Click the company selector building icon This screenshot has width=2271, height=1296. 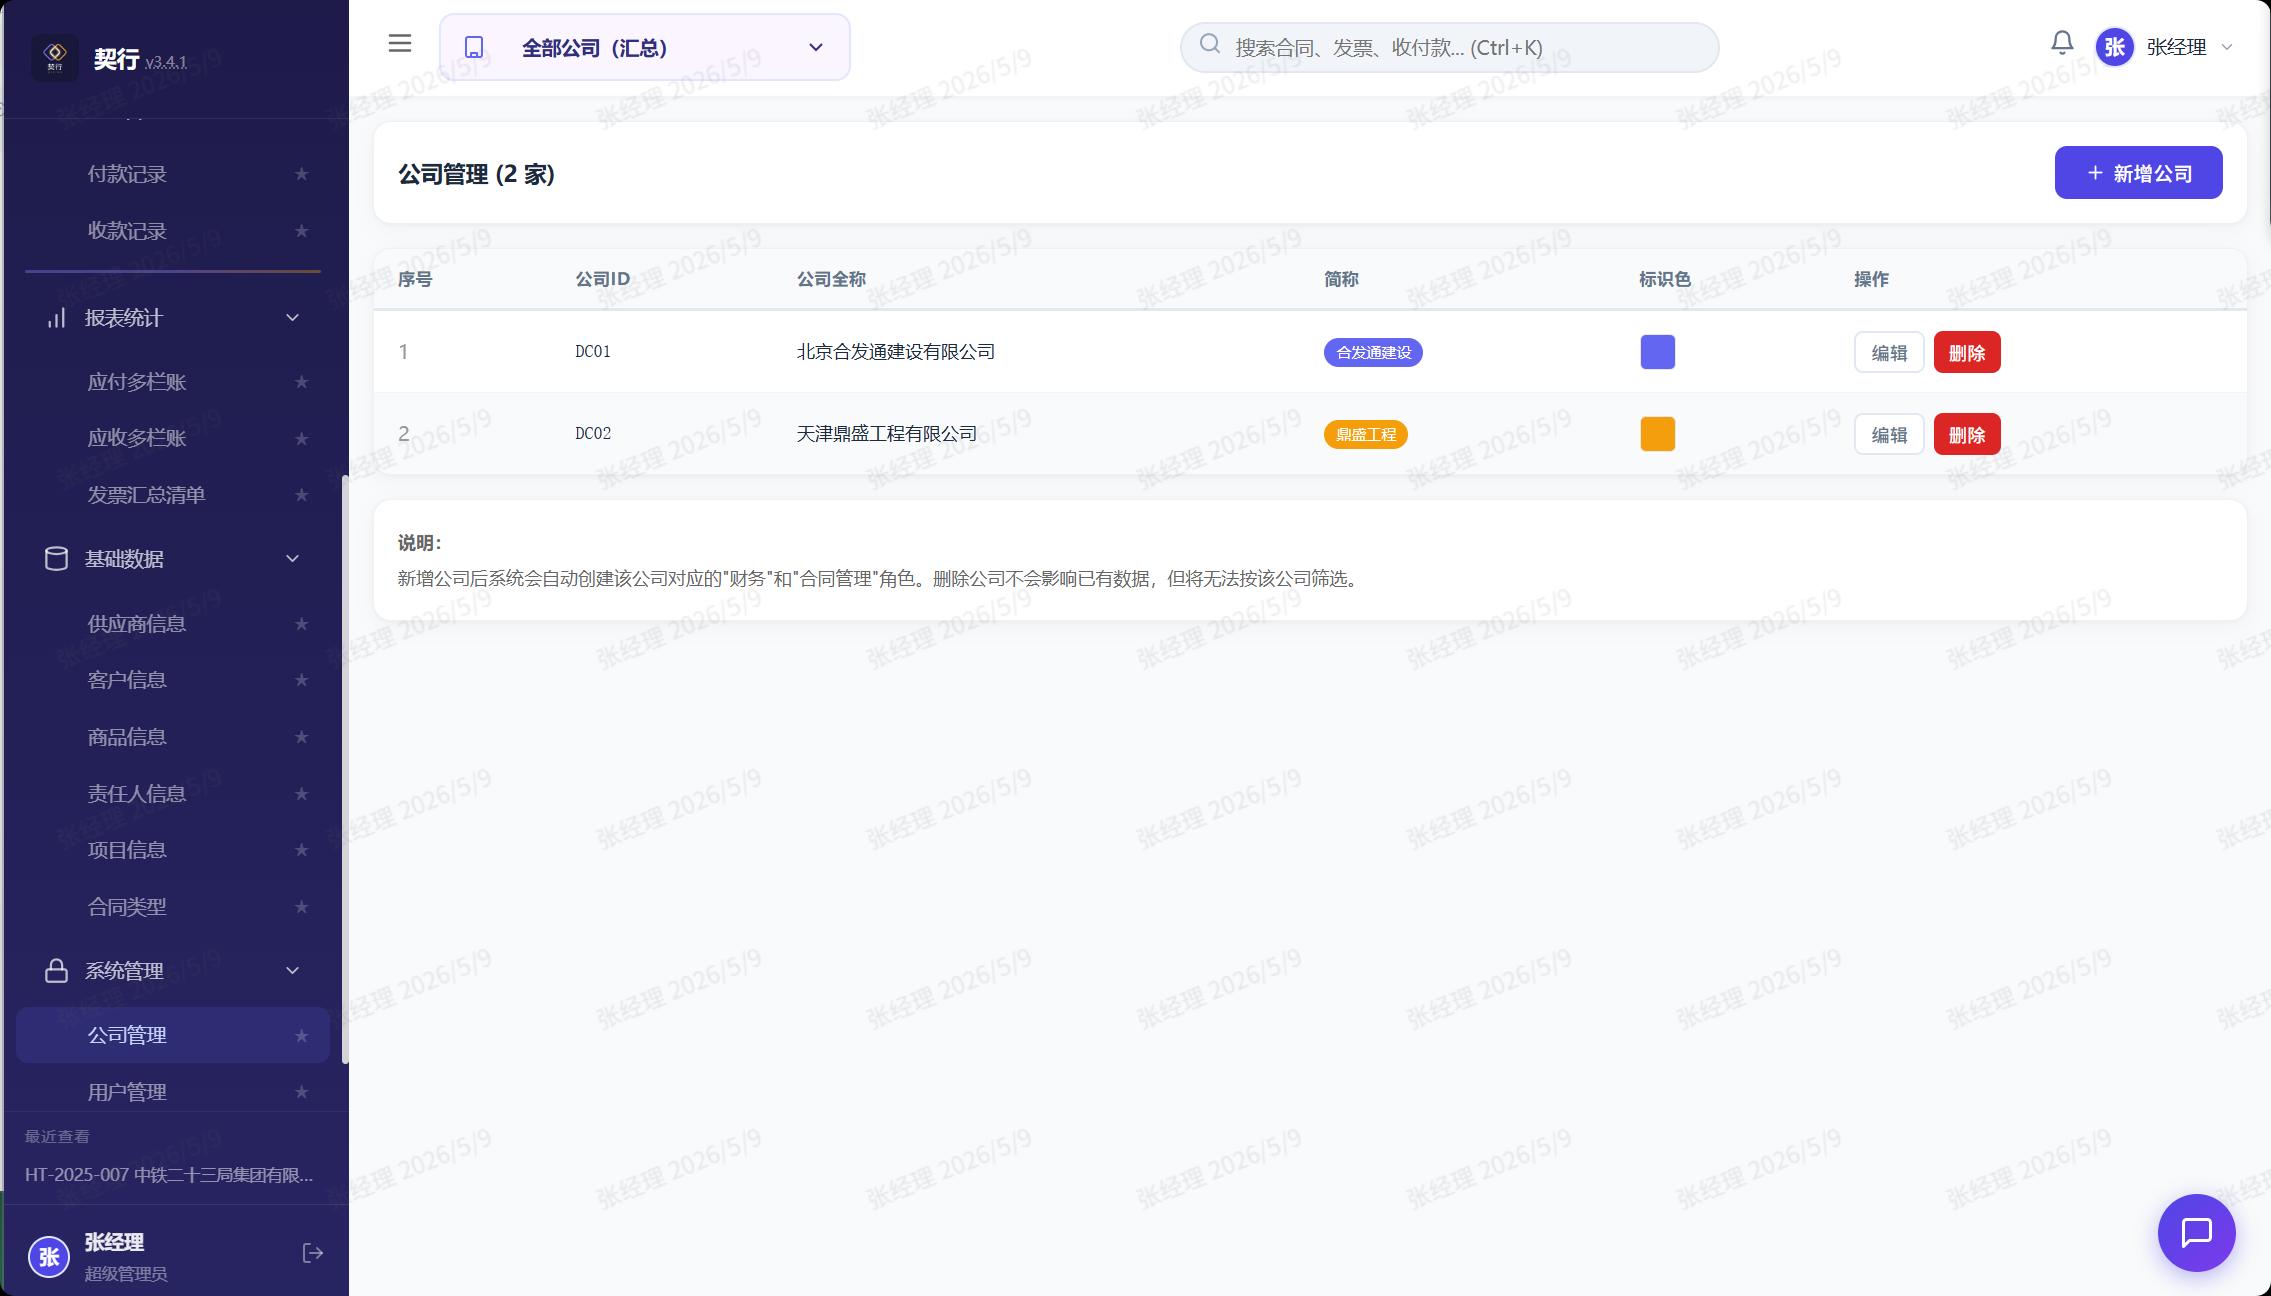[x=474, y=47]
